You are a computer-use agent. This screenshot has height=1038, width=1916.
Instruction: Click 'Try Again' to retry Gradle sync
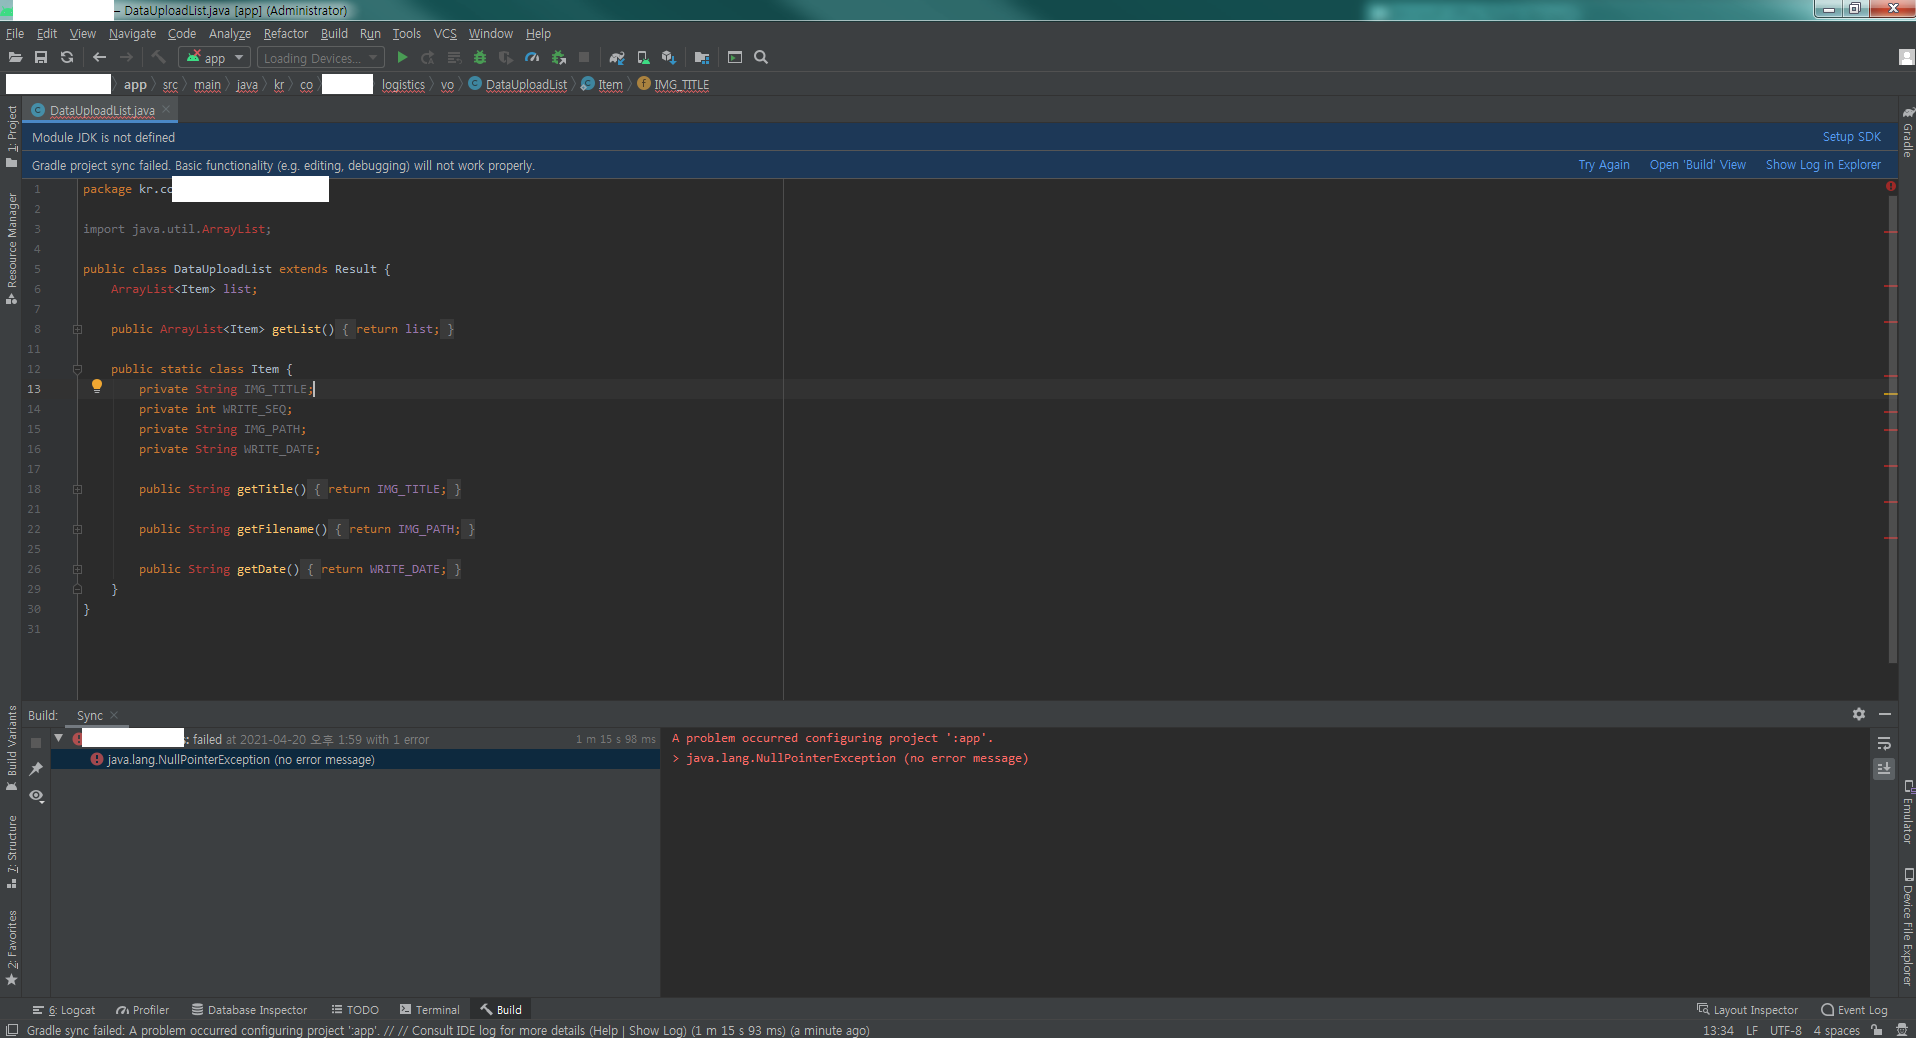(1603, 164)
